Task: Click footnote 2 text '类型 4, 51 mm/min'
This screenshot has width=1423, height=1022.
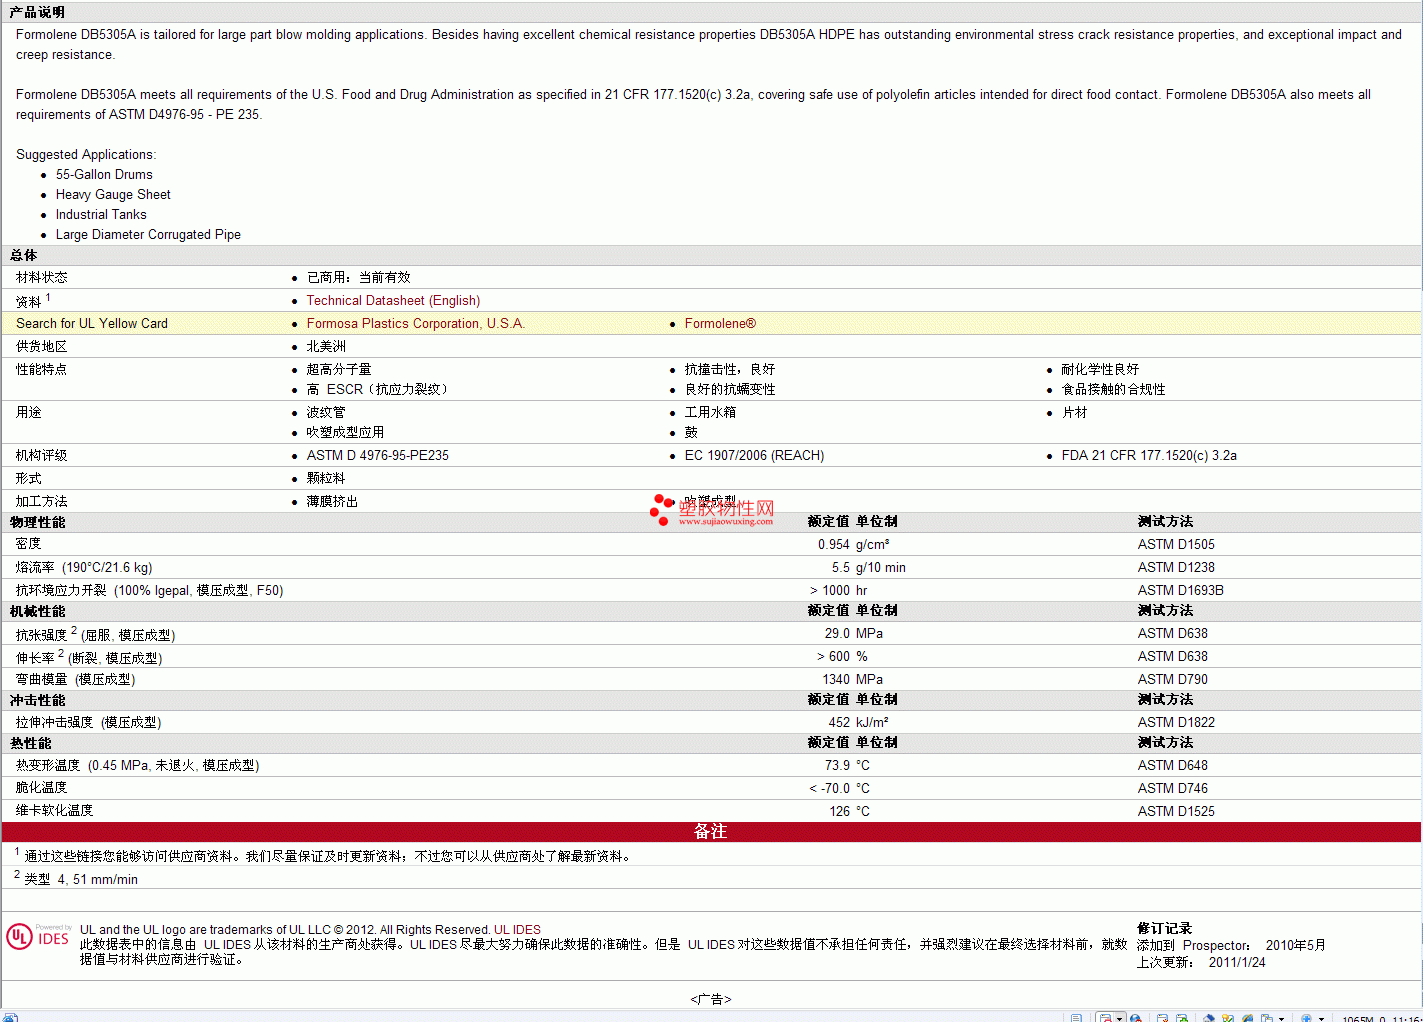Action: [x=81, y=880]
